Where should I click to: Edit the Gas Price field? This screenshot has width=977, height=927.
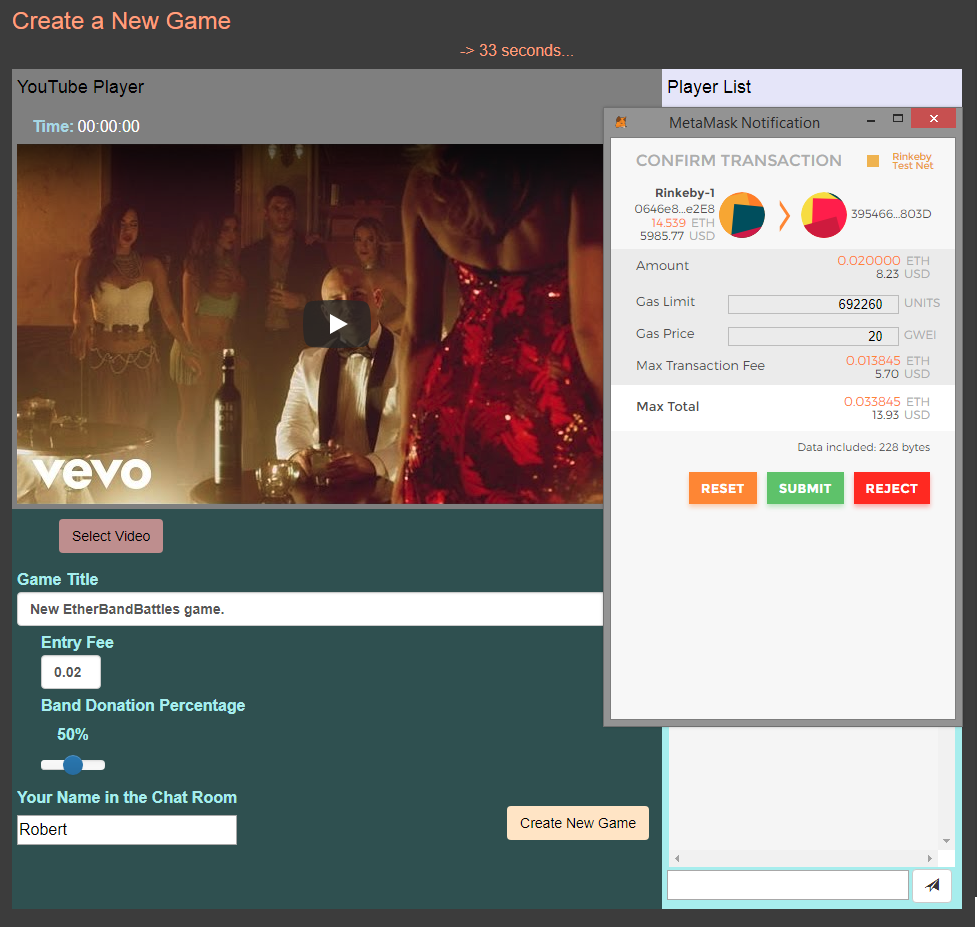click(x=813, y=336)
